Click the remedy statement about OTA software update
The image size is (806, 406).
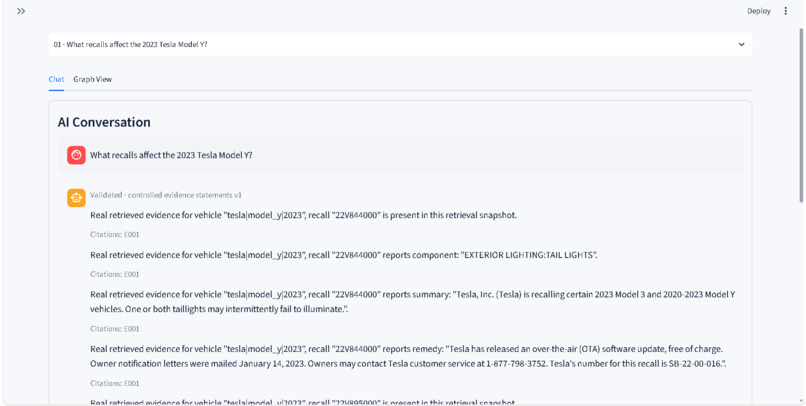(x=408, y=356)
